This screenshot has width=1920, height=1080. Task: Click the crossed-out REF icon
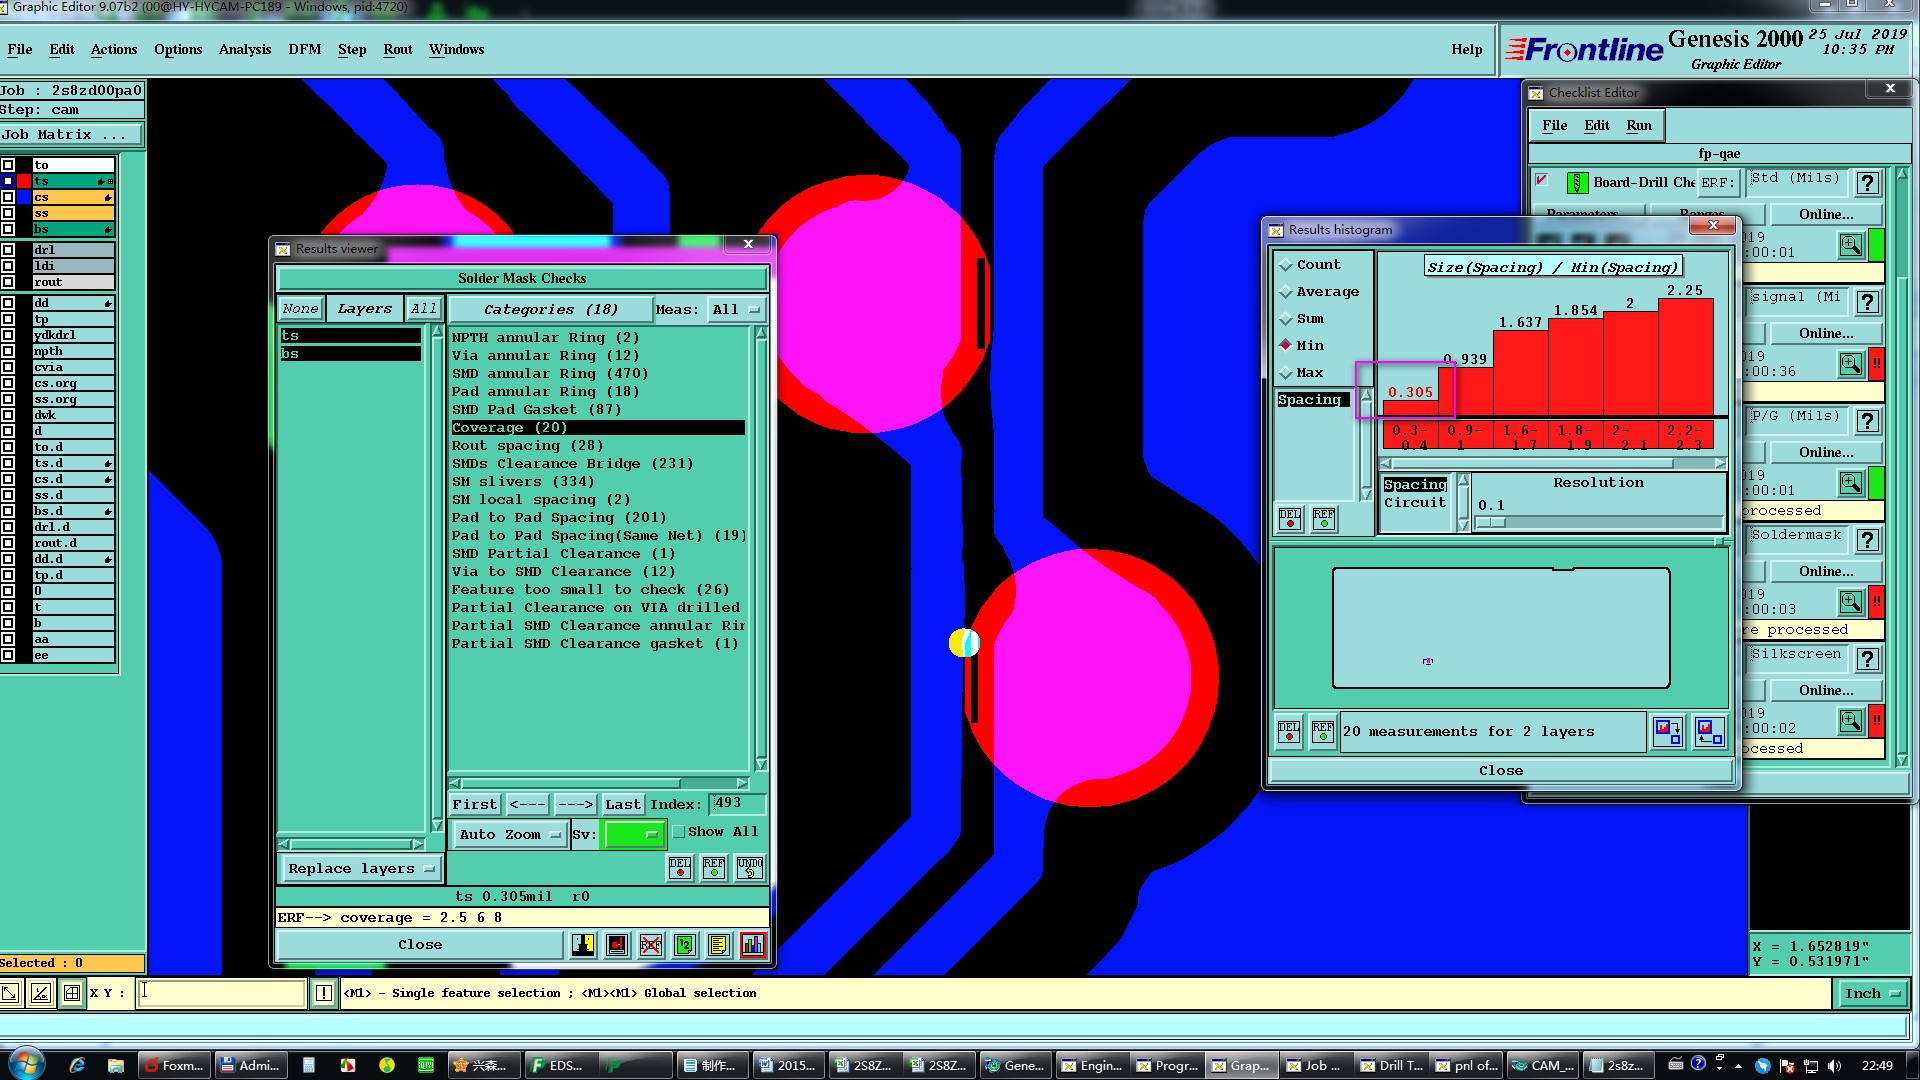coord(650,945)
